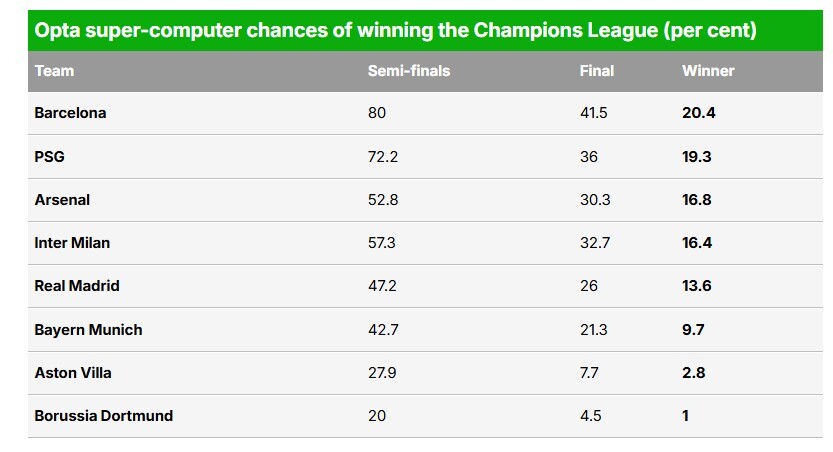This screenshot has width=833, height=452.
Task: Click the Semi-finals column header
Action: coord(409,71)
